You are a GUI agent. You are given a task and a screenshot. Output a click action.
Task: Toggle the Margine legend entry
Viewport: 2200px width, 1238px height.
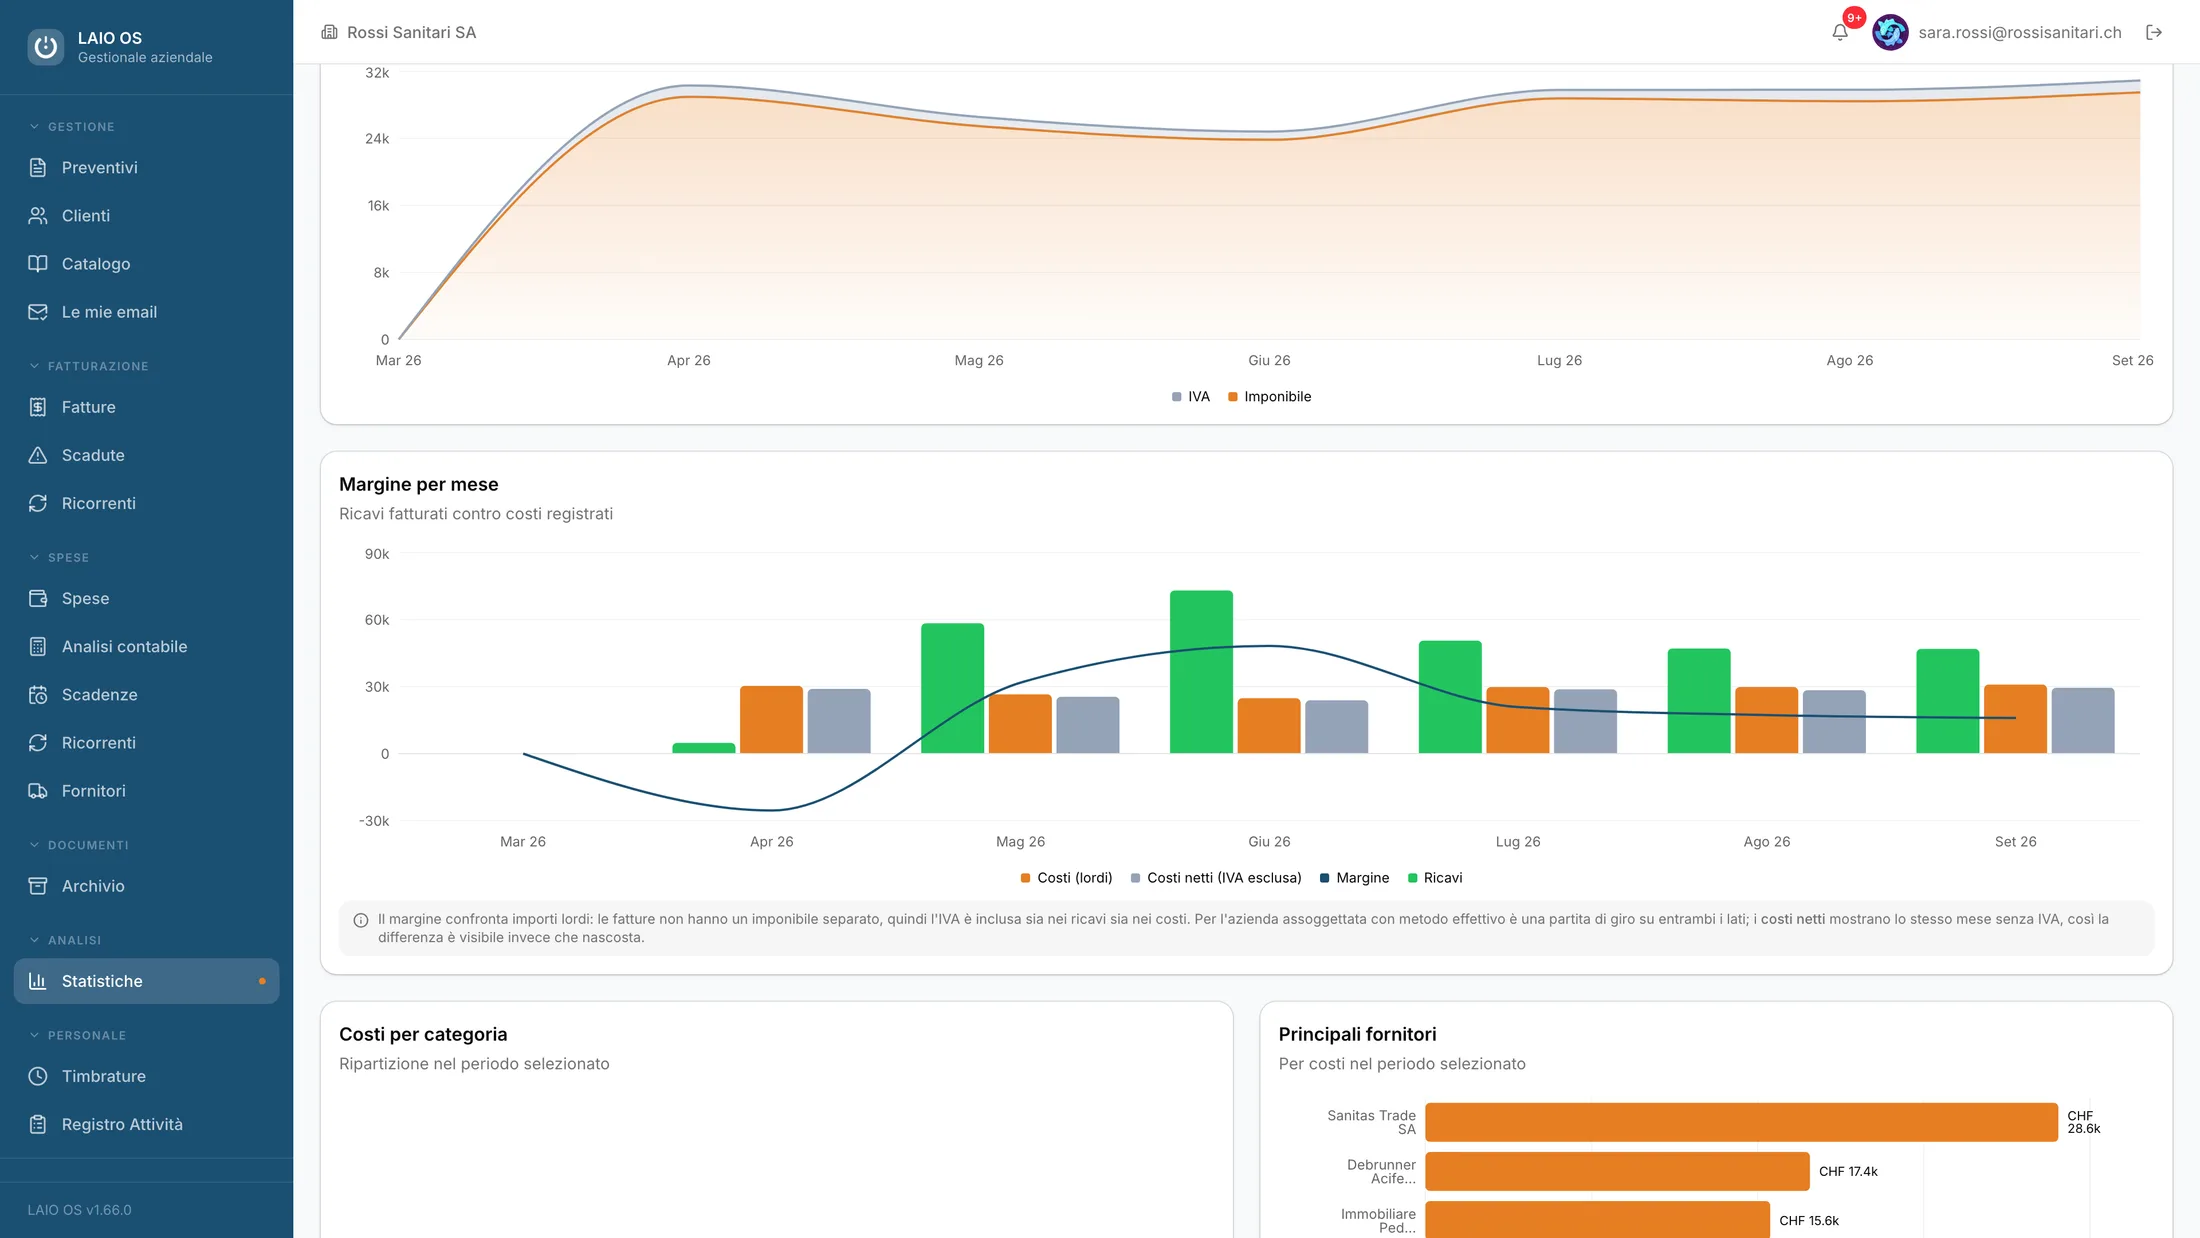click(x=1354, y=877)
